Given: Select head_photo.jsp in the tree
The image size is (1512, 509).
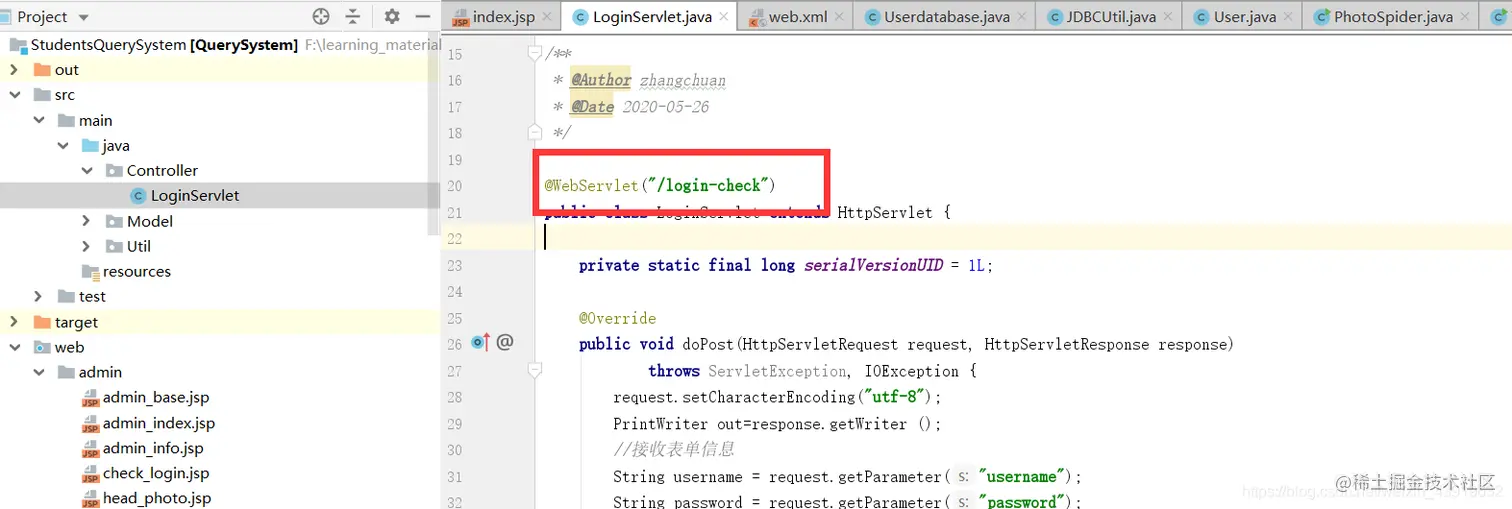Looking at the screenshot, I should (x=157, y=498).
